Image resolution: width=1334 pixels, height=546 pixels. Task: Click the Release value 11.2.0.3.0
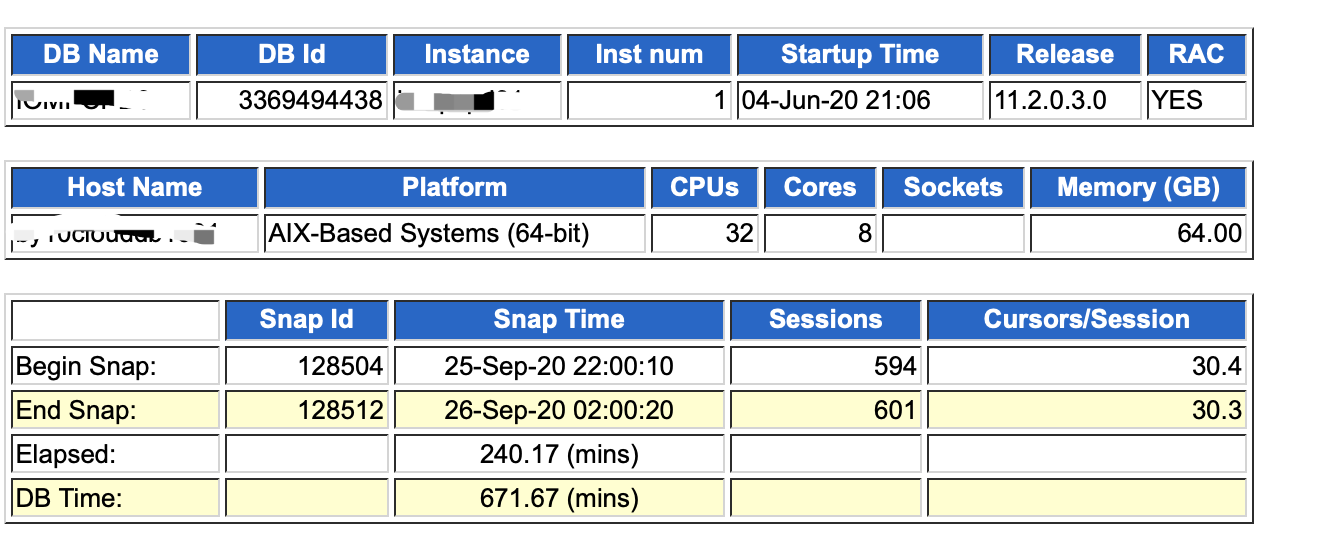[1049, 101]
